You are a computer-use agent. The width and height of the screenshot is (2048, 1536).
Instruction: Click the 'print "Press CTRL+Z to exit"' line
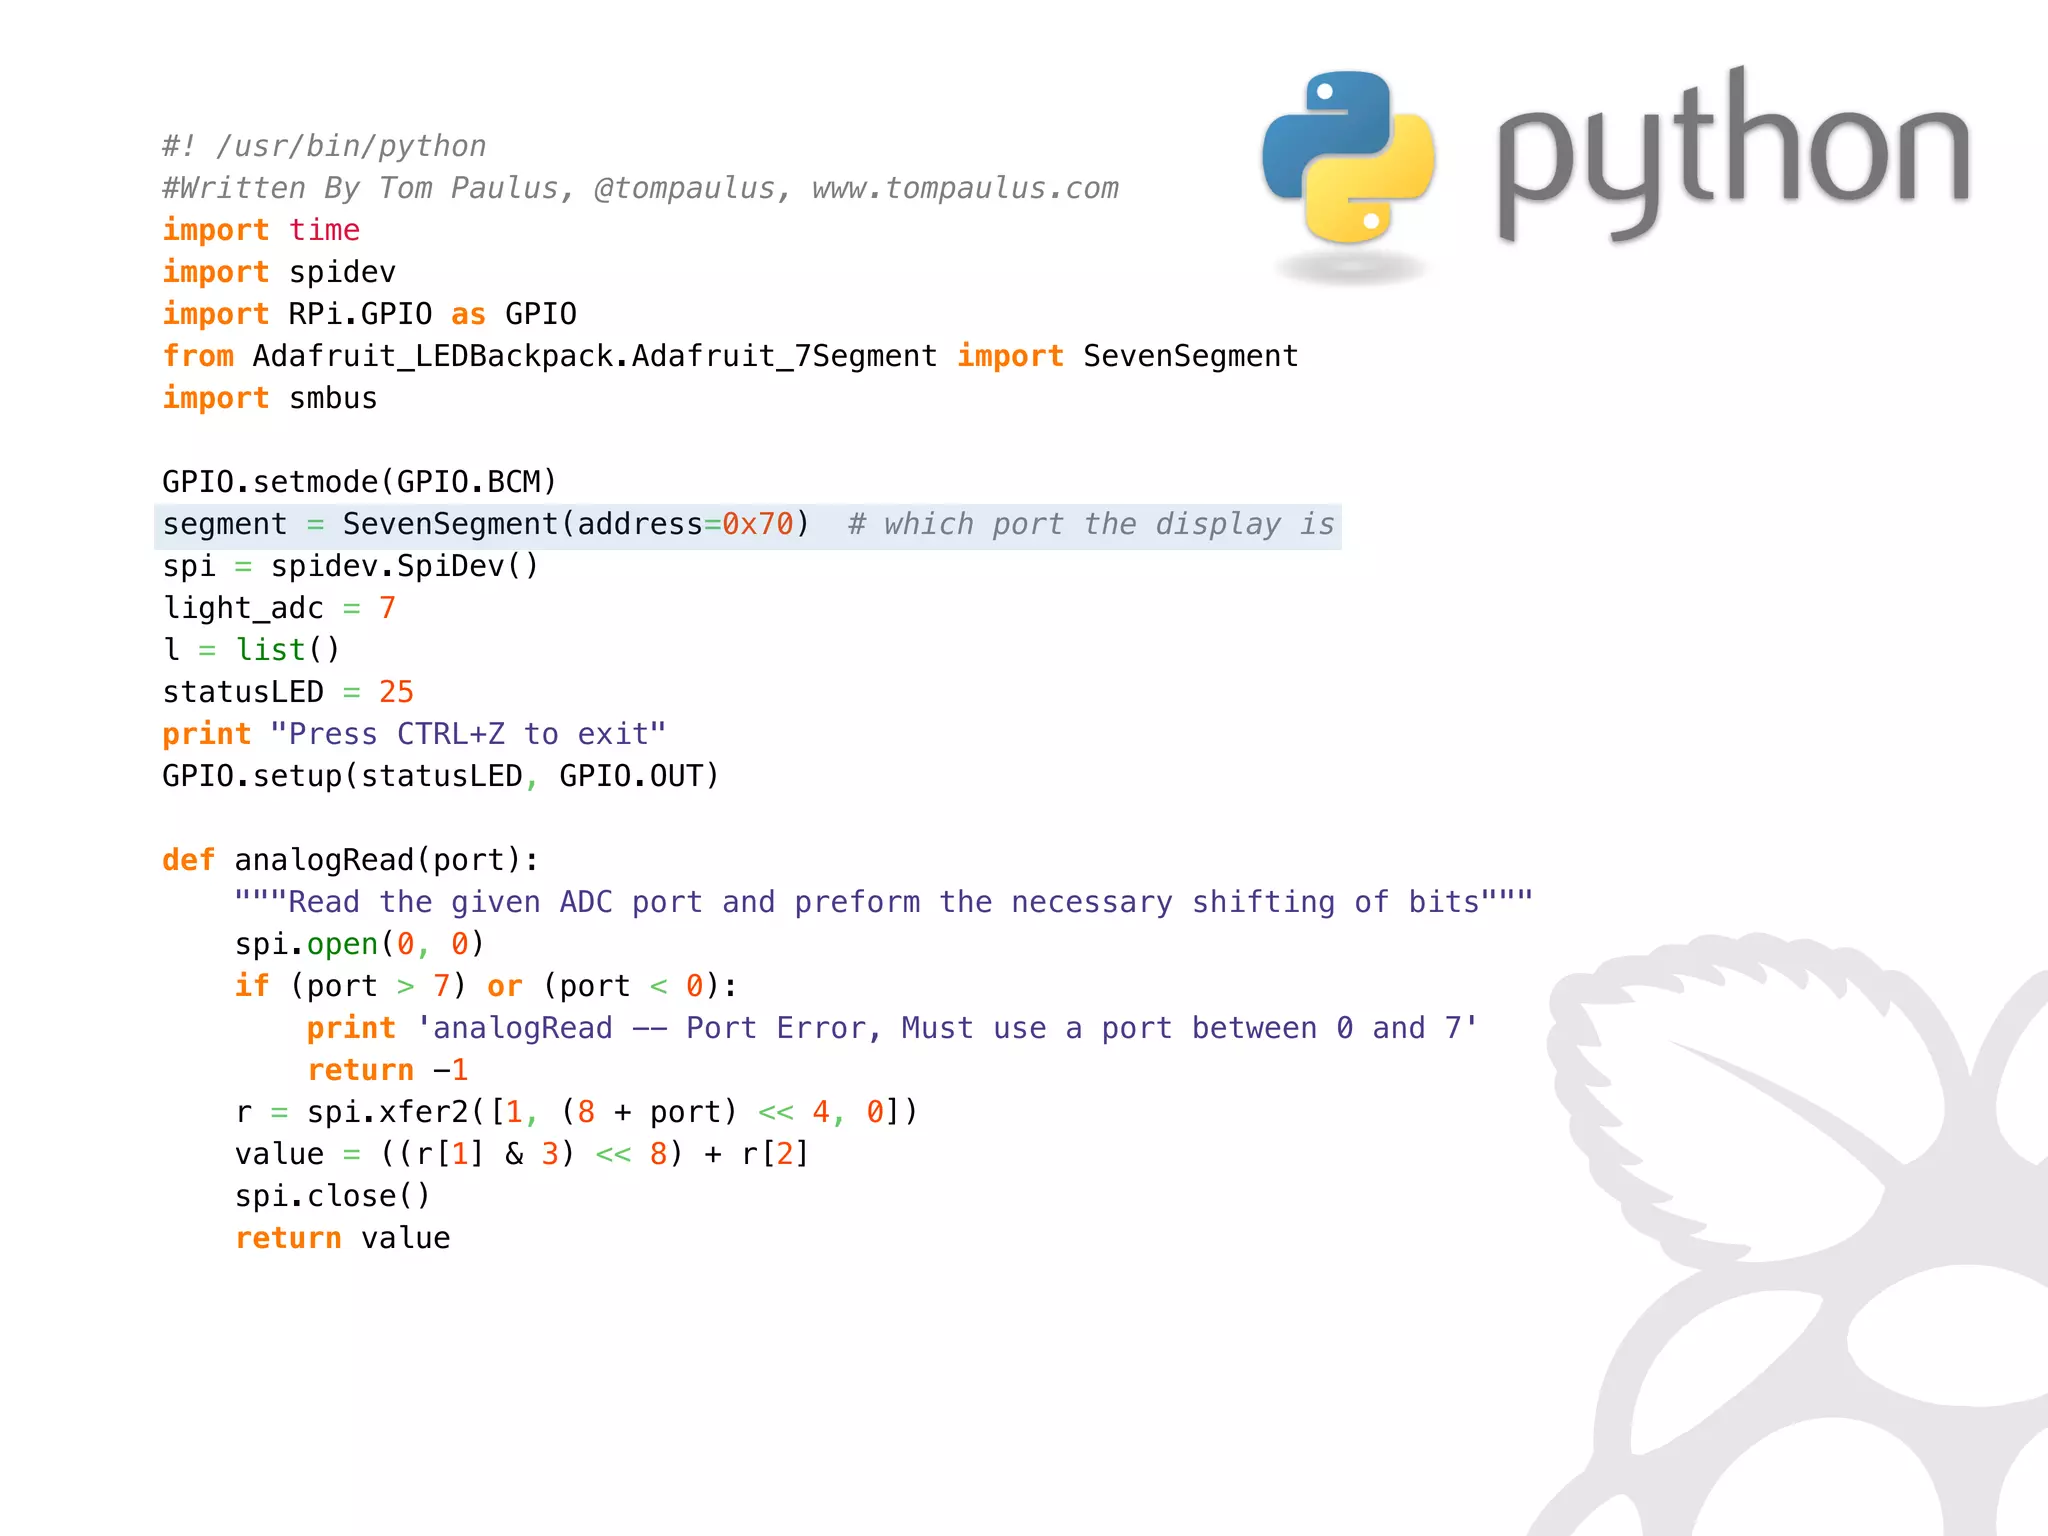414,734
